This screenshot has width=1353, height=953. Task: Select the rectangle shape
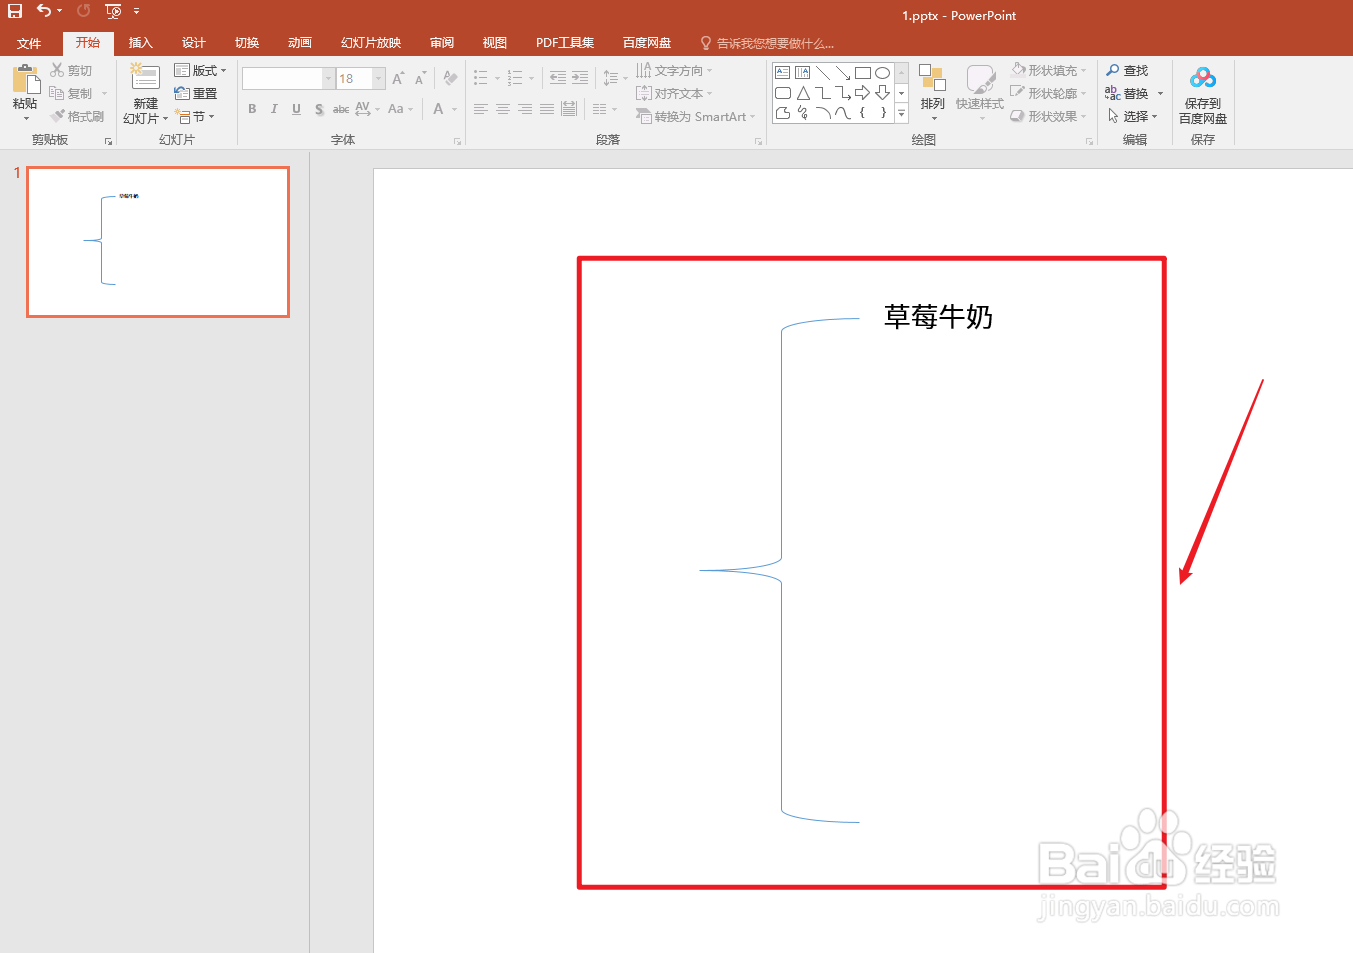(862, 73)
